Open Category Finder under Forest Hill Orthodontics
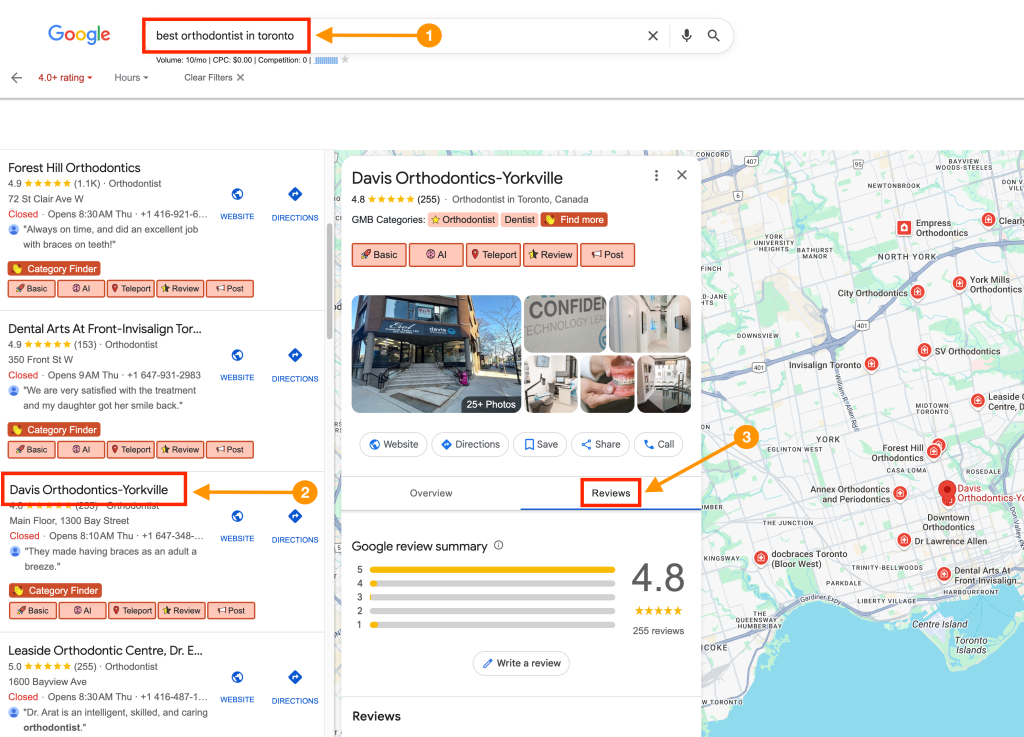Screen dimensions: 1024x737 pos(54,269)
